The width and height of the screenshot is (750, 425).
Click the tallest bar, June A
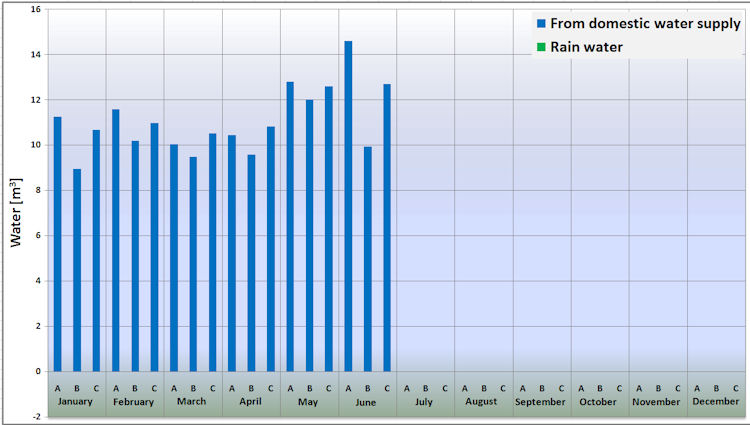tap(348, 206)
